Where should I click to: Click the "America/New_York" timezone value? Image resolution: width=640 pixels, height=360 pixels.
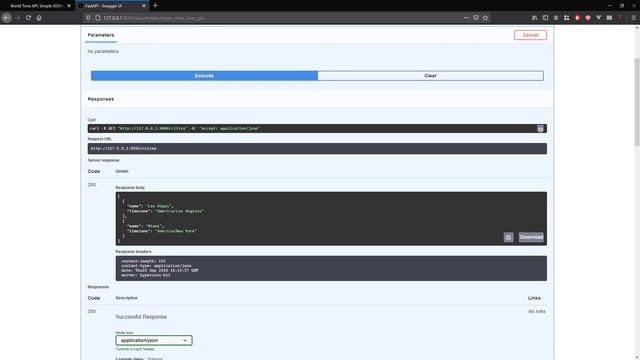tap(176, 231)
